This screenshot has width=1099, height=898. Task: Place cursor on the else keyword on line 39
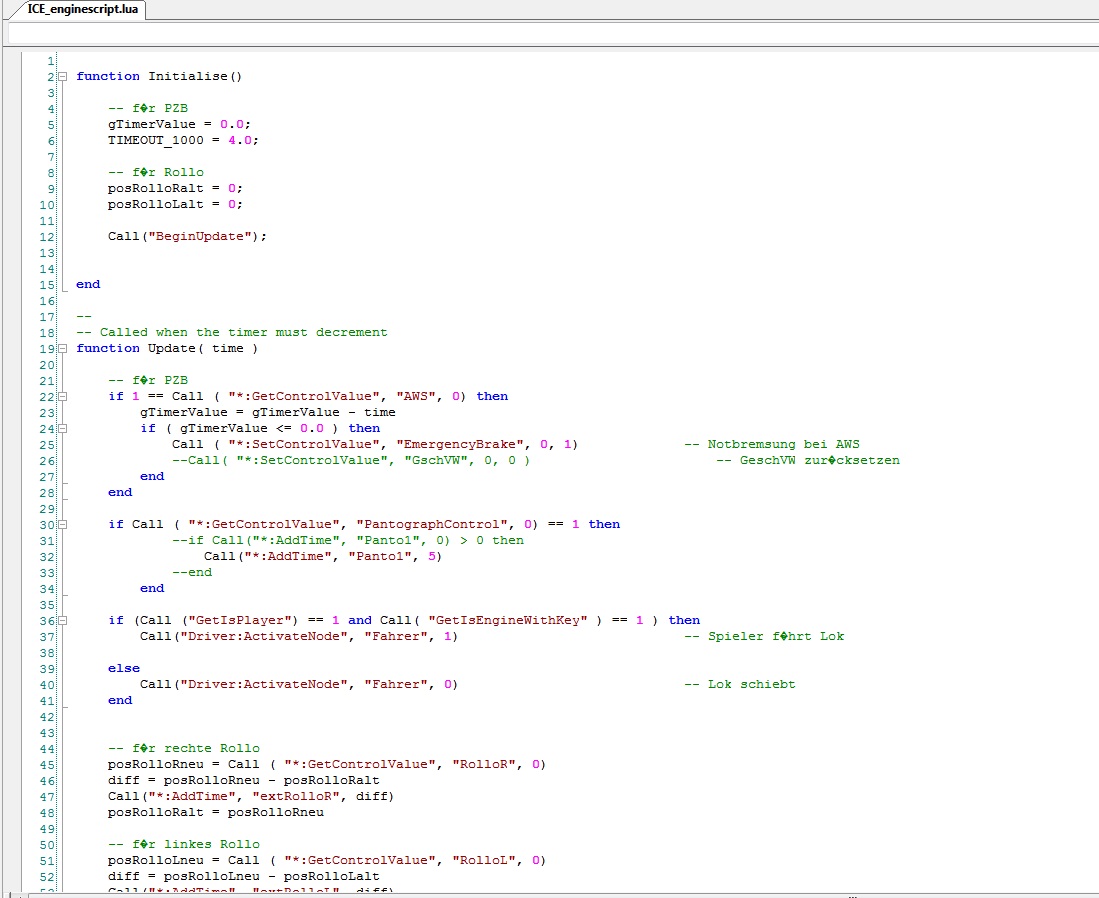point(124,668)
